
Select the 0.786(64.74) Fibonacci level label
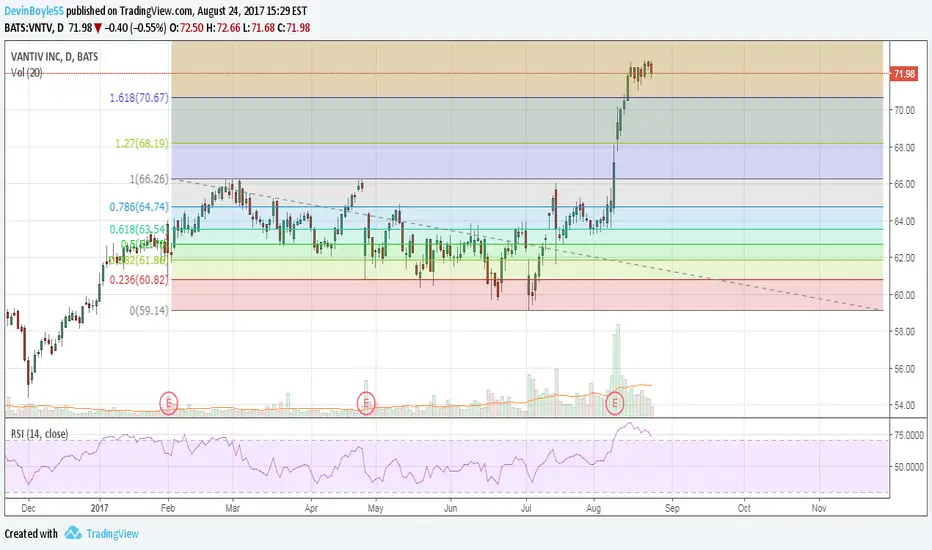pyautogui.click(x=139, y=207)
